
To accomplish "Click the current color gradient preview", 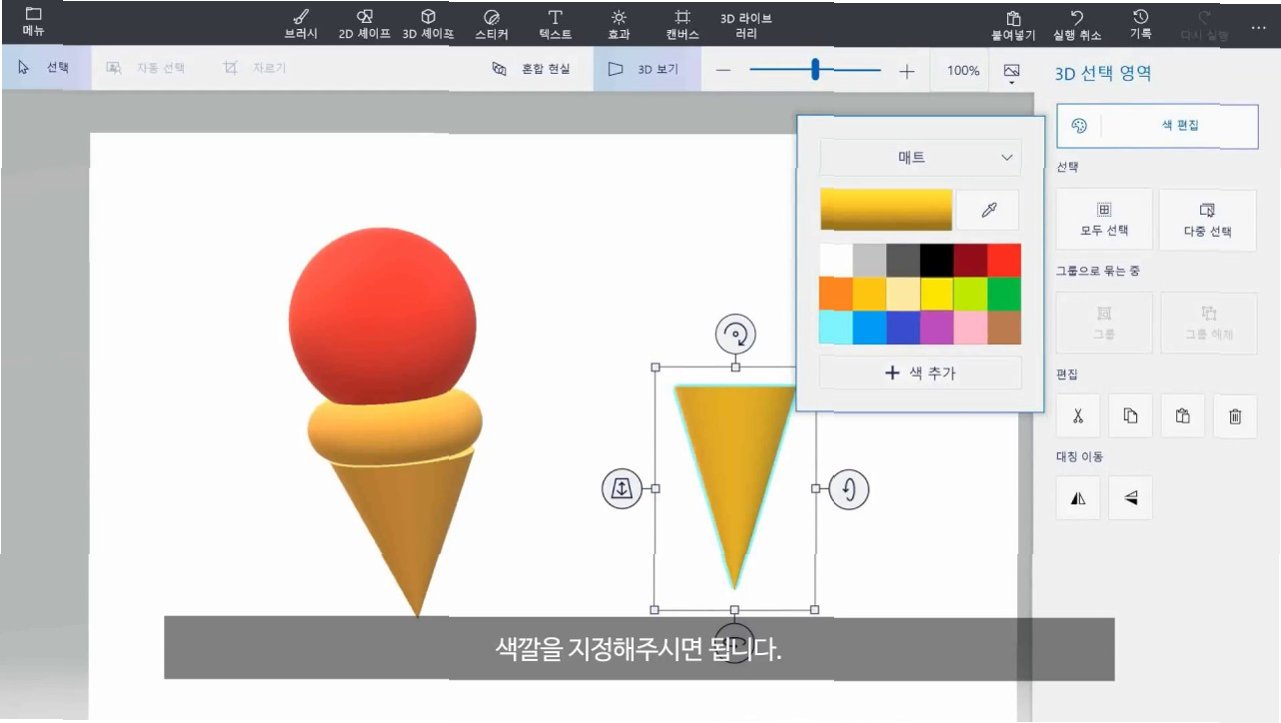I will (886, 210).
